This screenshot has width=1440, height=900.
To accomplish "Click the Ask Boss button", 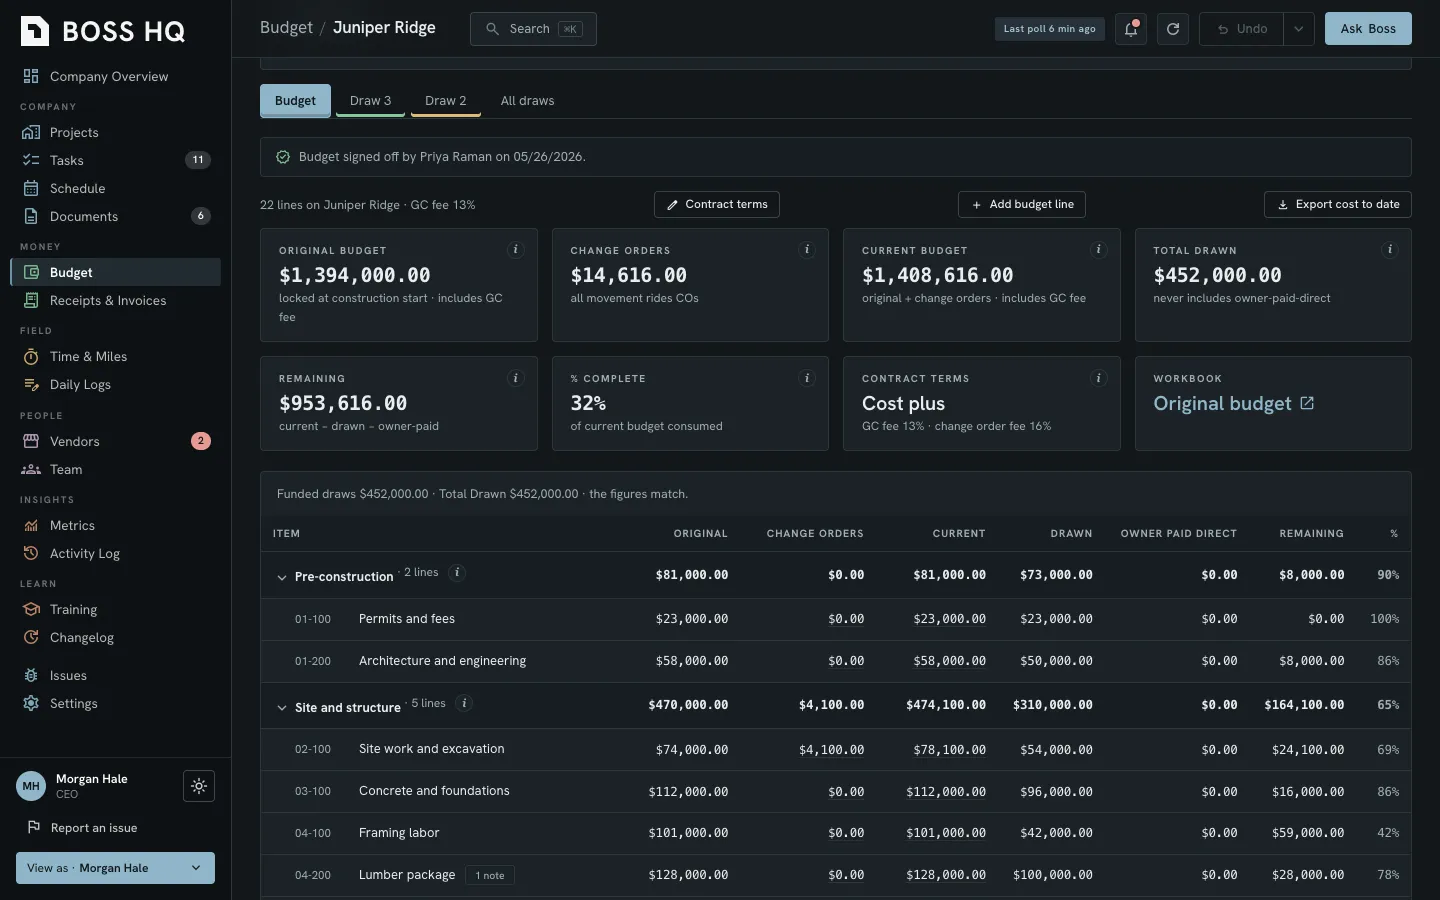I will pos(1368,29).
